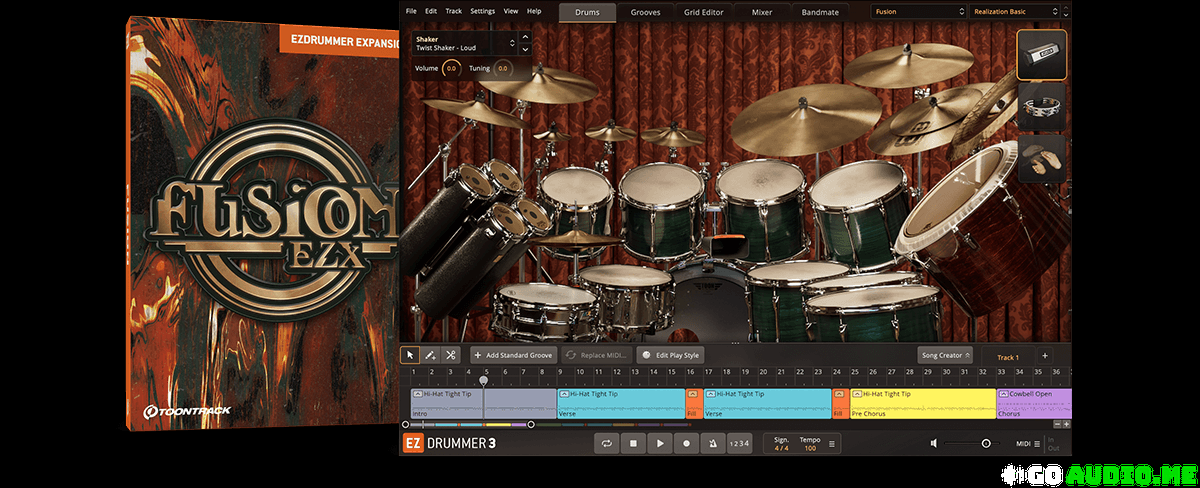
Task: Select the second orange Fill block
Action: (x=840, y=403)
